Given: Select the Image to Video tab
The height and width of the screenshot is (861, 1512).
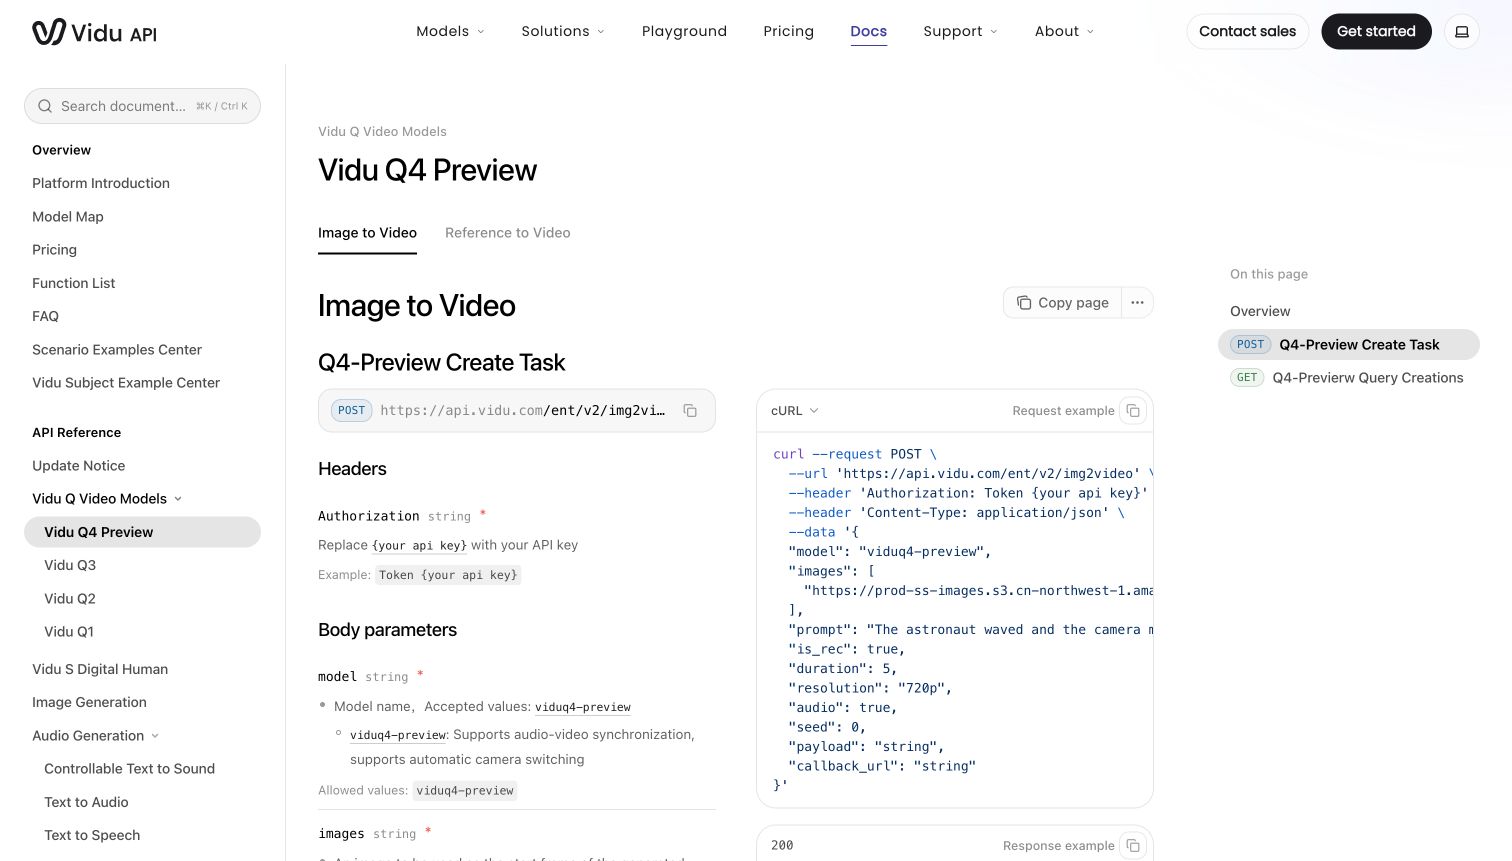Looking at the screenshot, I should click(x=367, y=233).
